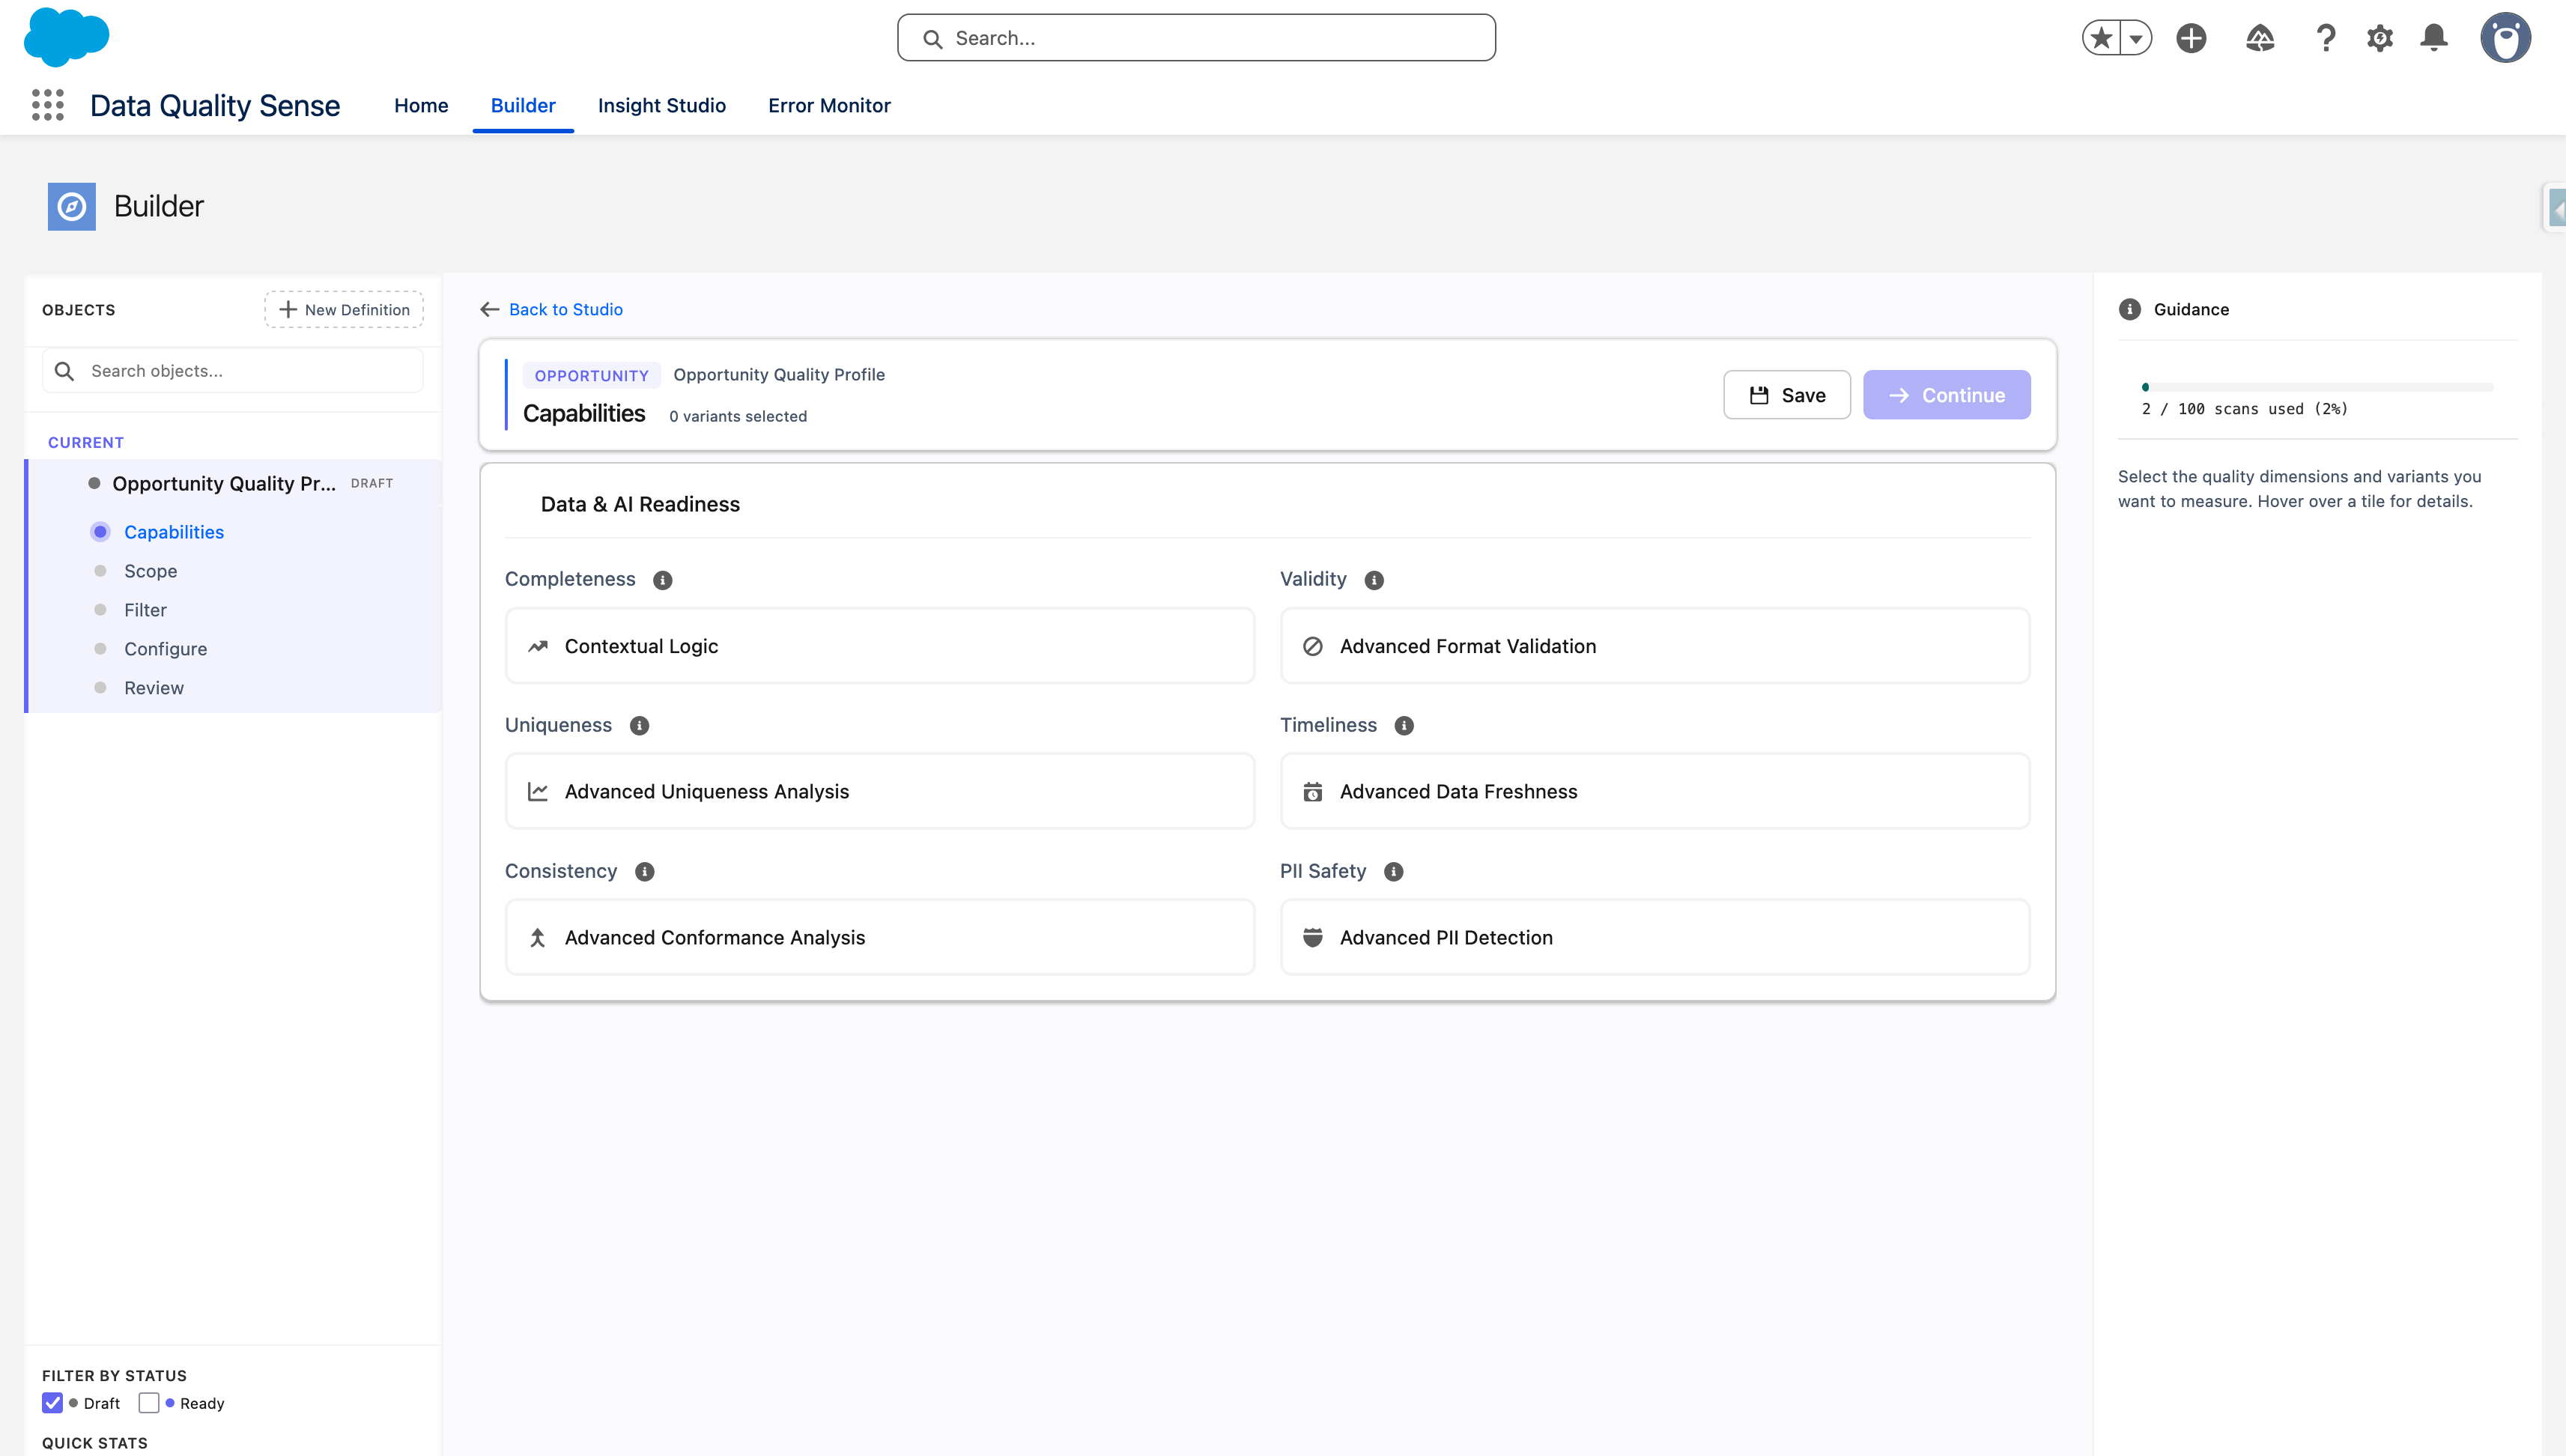Click the Data & AI Readiness heading

(640, 505)
